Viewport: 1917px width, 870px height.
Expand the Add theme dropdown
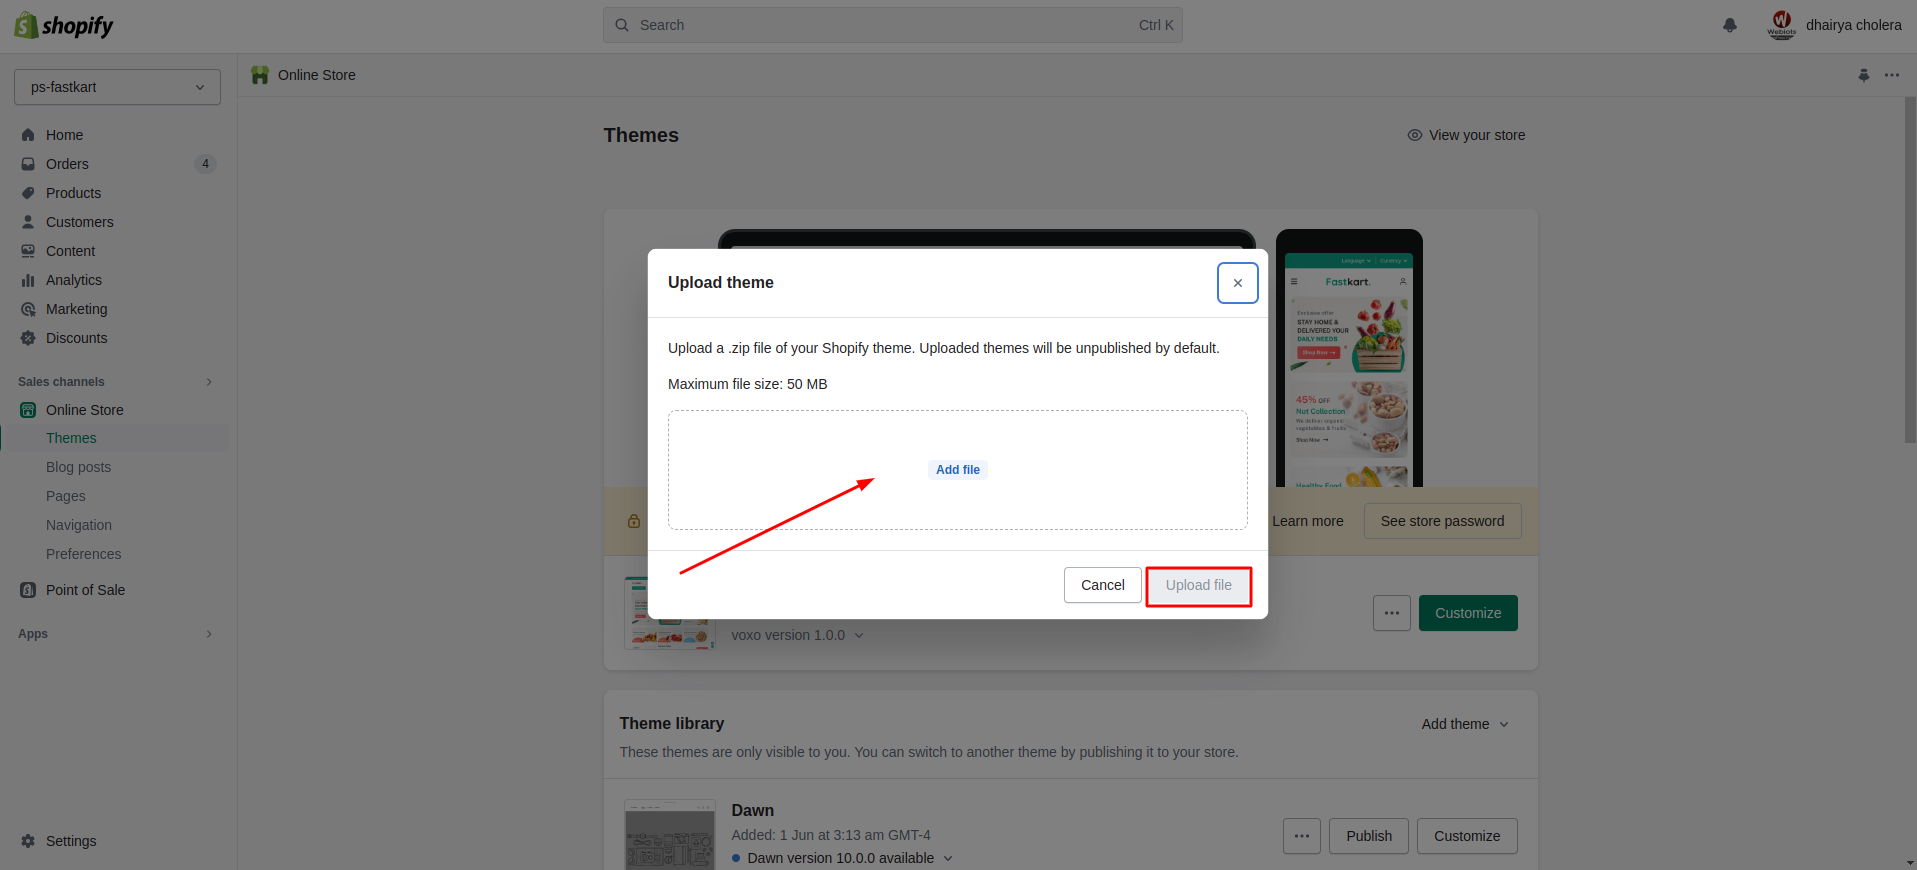pyautogui.click(x=1464, y=724)
